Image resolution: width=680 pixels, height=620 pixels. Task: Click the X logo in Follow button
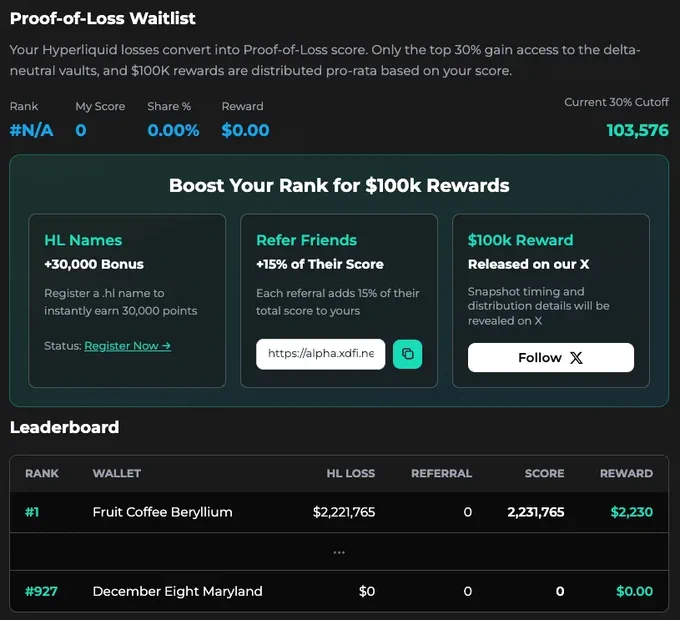[x=576, y=358]
